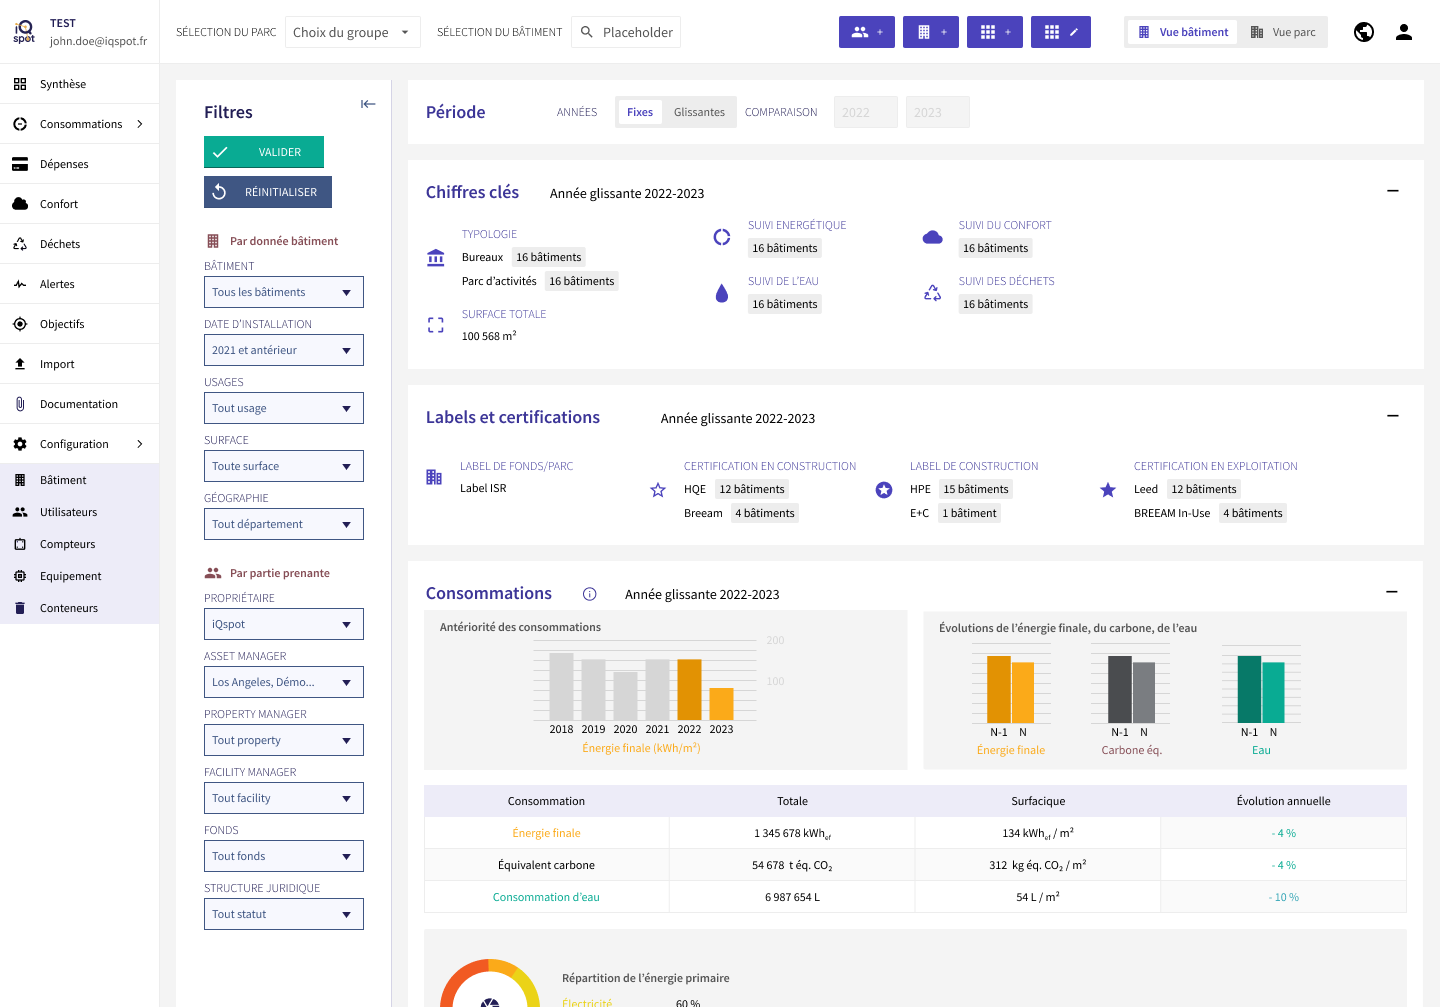The height and width of the screenshot is (1007, 1440).
Task: Open the Tout statut dropdown
Action: (x=284, y=914)
